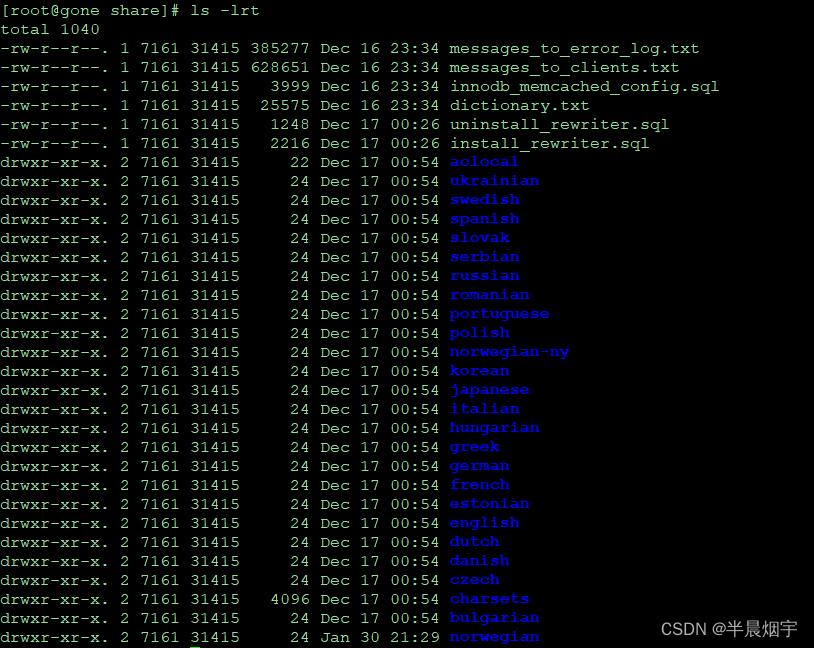Click the korean directory name
Image resolution: width=814 pixels, height=648 pixels.
coord(480,371)
